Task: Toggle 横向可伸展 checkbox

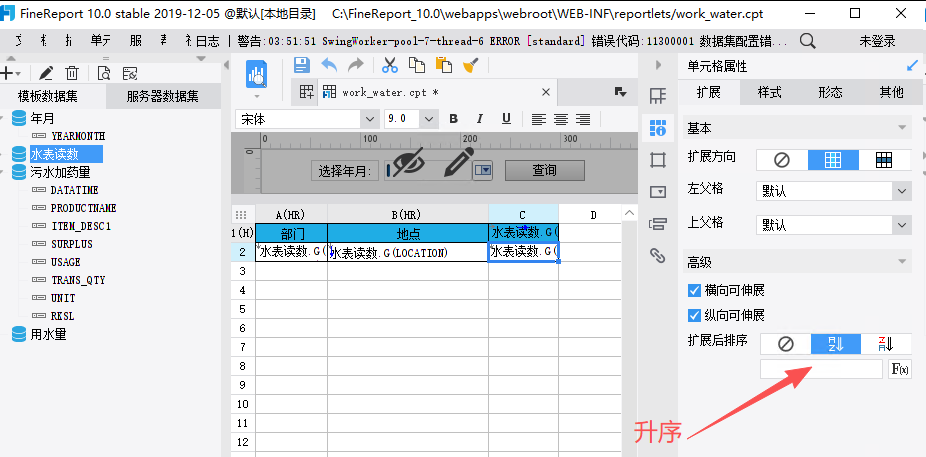Action: 694,290
